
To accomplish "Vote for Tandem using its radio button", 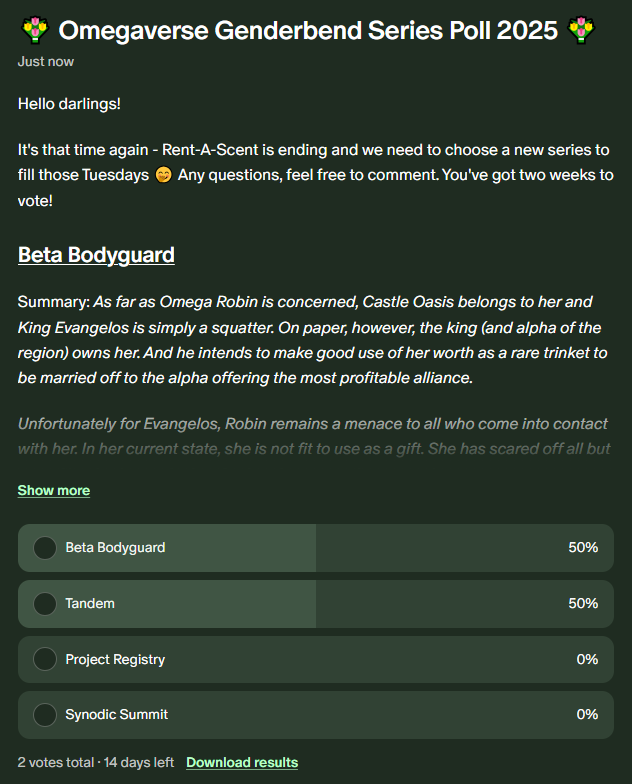I will (44, 604).
